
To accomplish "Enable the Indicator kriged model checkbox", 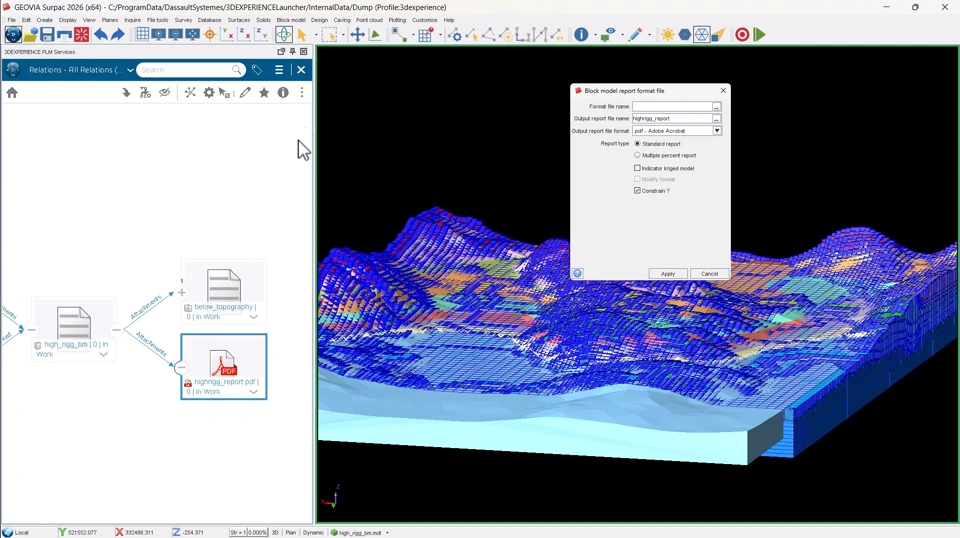I will point(638,168).
